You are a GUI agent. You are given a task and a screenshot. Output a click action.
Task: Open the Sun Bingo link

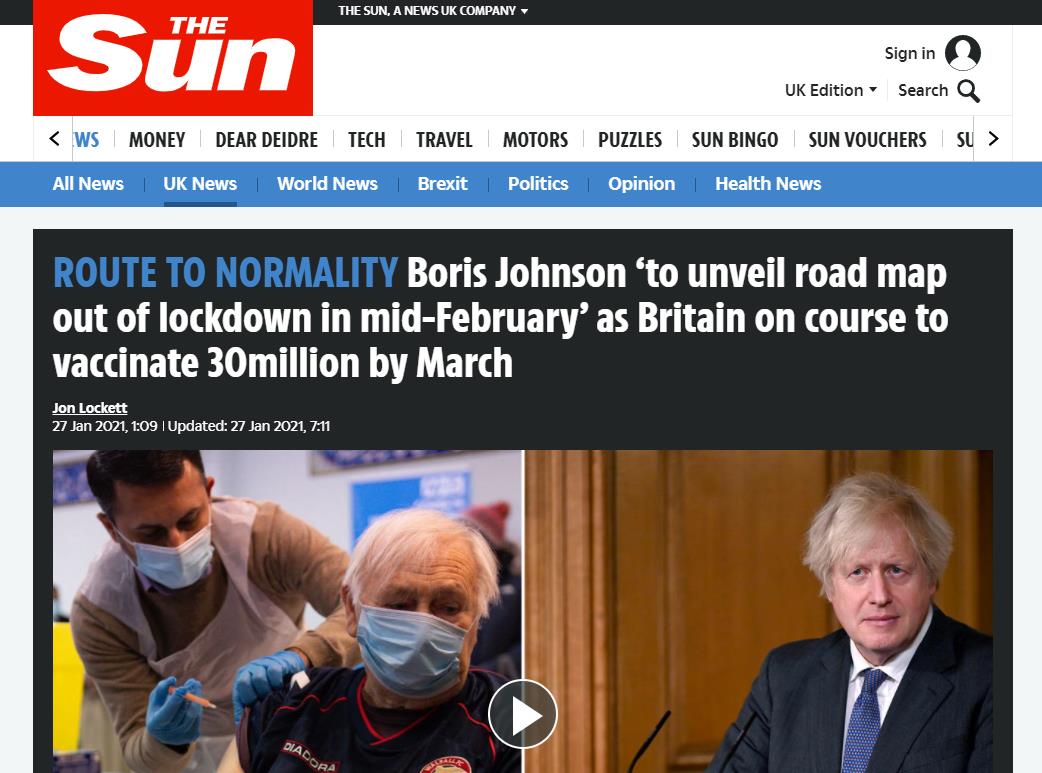[735, 140]
